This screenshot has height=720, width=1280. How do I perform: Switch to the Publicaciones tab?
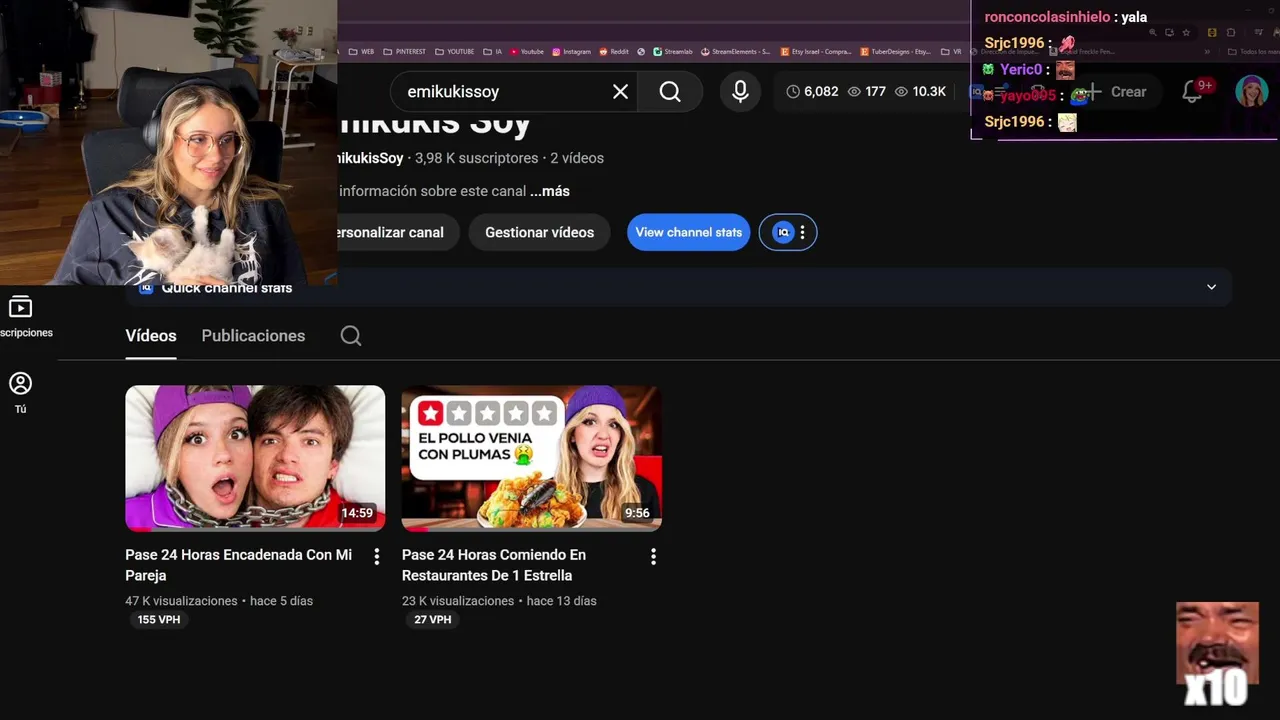coord(253,336)
